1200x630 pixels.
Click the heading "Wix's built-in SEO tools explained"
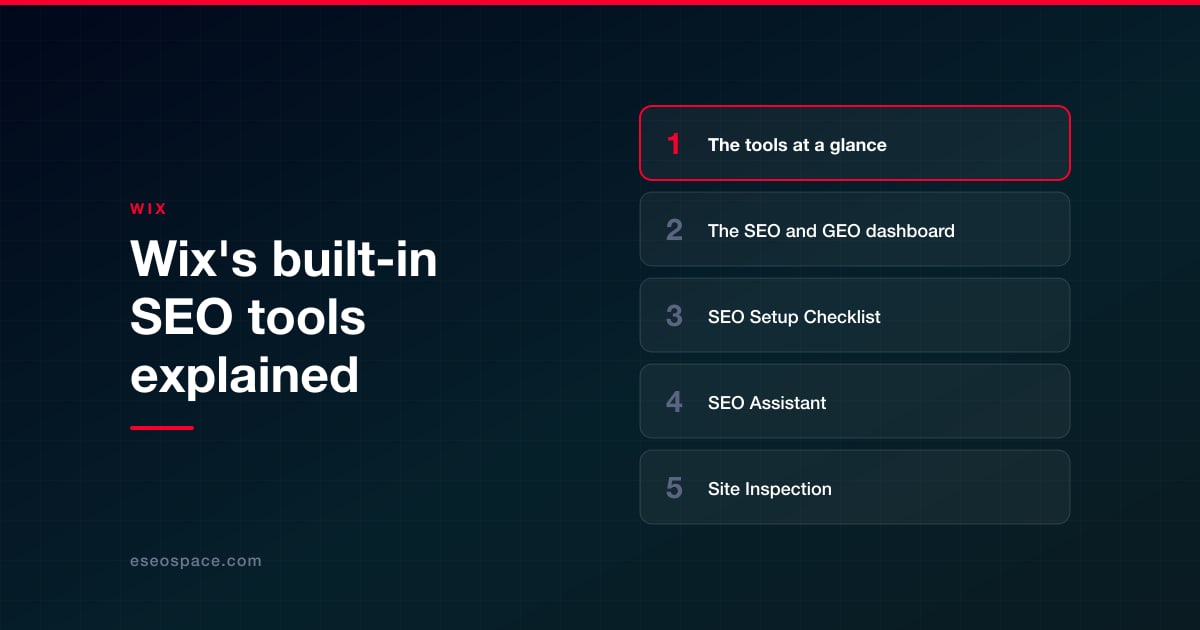pos(284,318)
